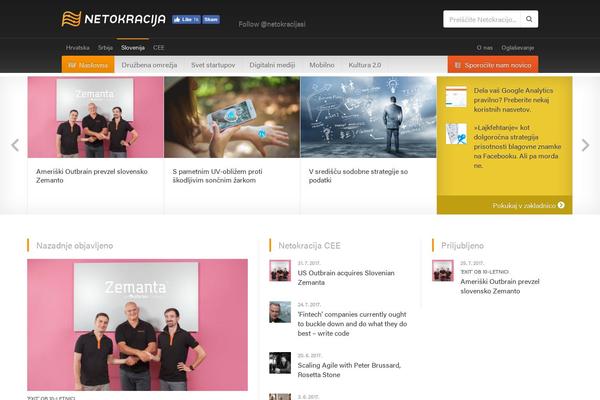Screen dimensions: 600x400
Task: Click the search magnifier icon
Action: point(529,19)
